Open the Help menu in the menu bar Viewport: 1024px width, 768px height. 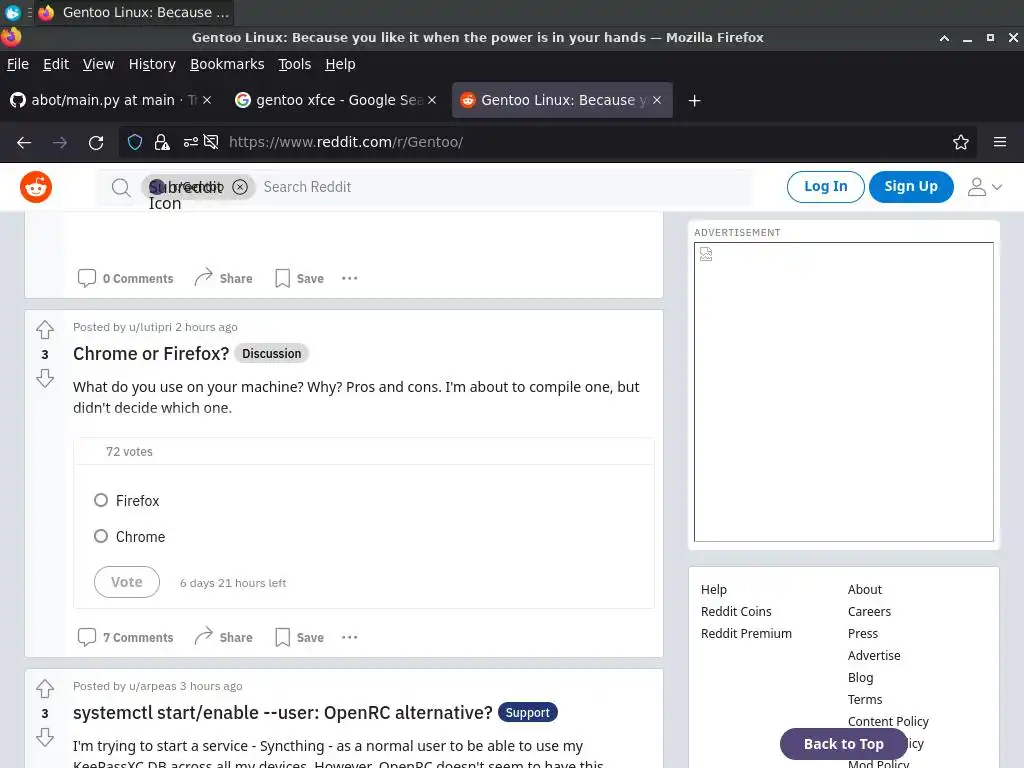[340, 64]
